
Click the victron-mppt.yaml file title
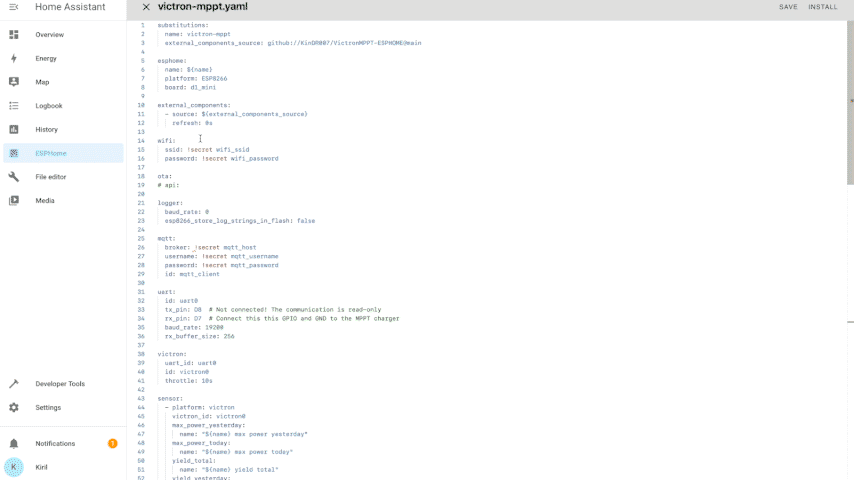click(x=203, y=7)
